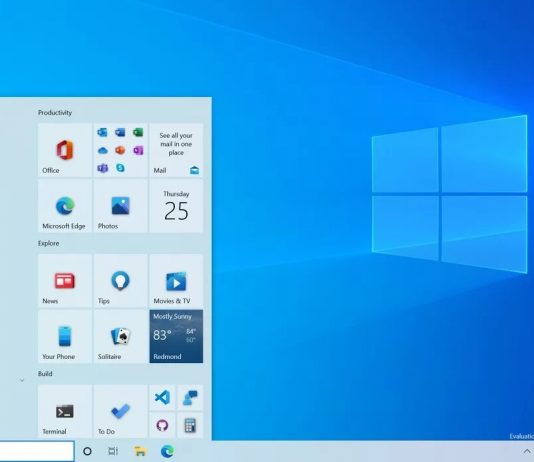
Task: Open the Calendar tile showing Thursday 25
Action: 176,206
